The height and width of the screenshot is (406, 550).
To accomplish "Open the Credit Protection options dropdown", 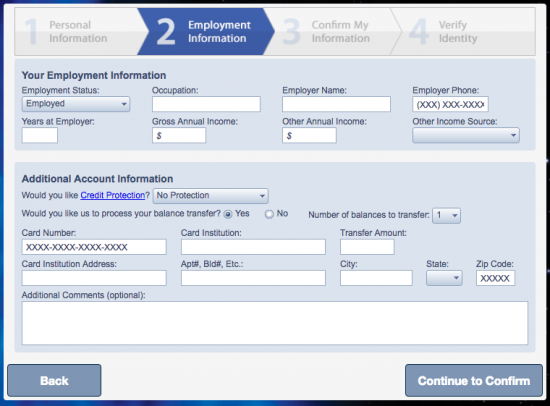I will coord(210,196).
